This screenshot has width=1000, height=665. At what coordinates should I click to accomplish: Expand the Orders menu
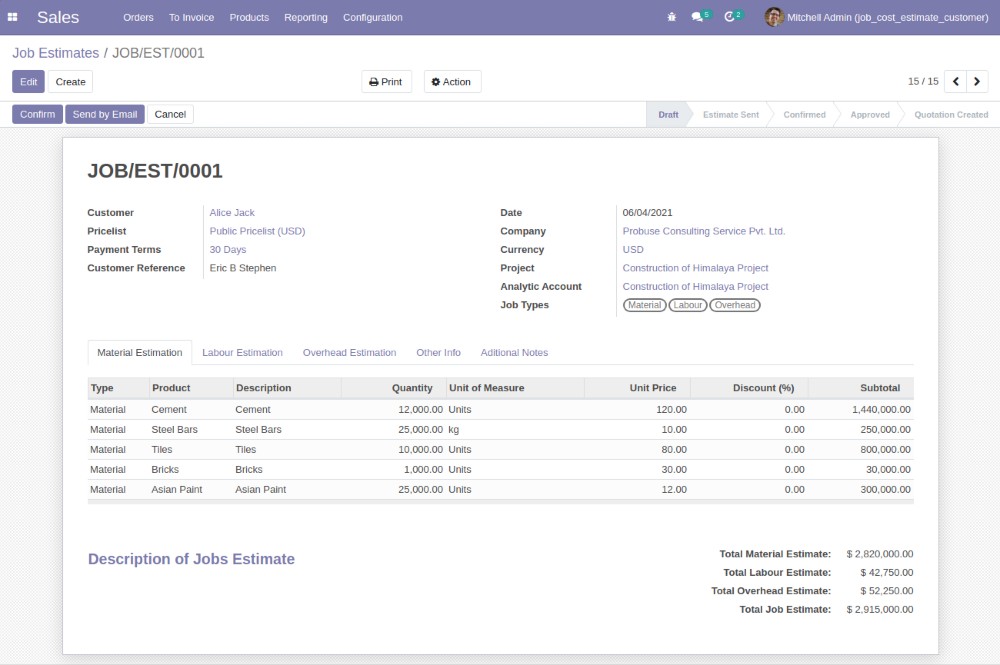(x=138, y=17)
